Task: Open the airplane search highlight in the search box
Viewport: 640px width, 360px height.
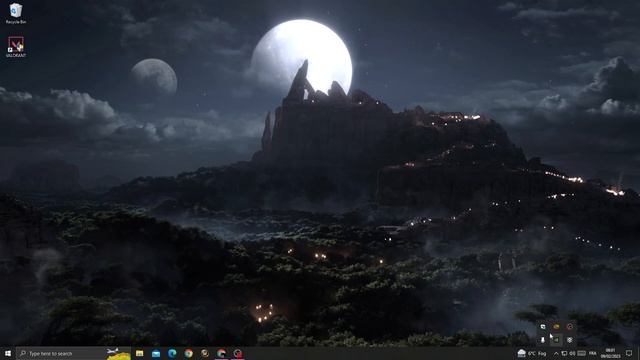Action: (x=118, y=353)
